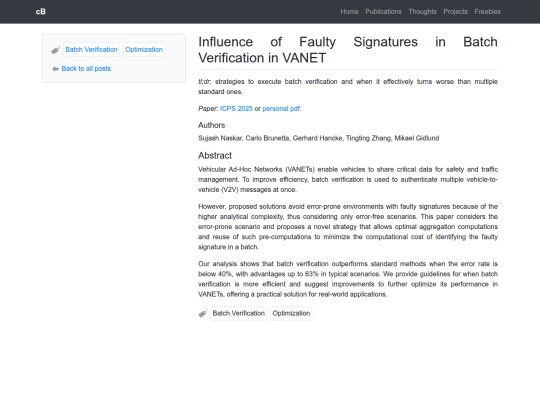The image size is (540, 405).
Task: Click the Authors heading
Action: 211,125
